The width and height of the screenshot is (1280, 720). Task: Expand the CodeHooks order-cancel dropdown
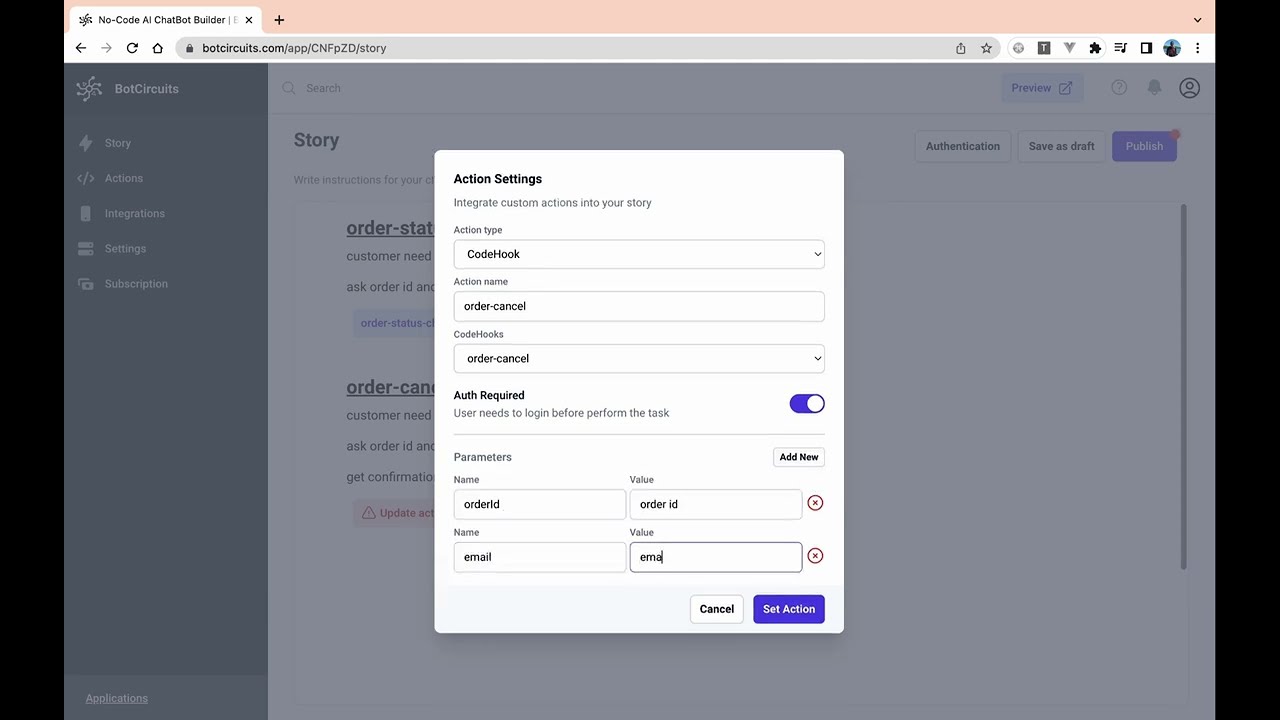point(638,358)
